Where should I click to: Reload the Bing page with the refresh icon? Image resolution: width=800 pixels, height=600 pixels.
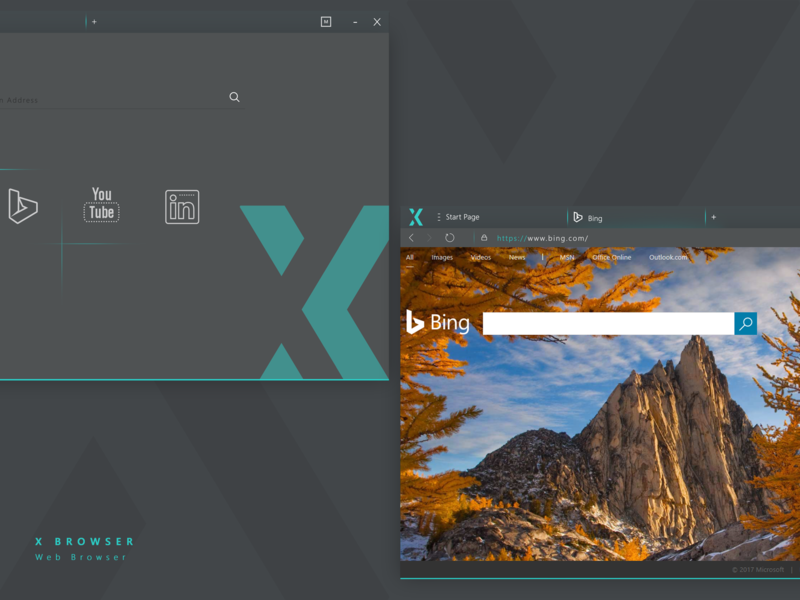451,236
